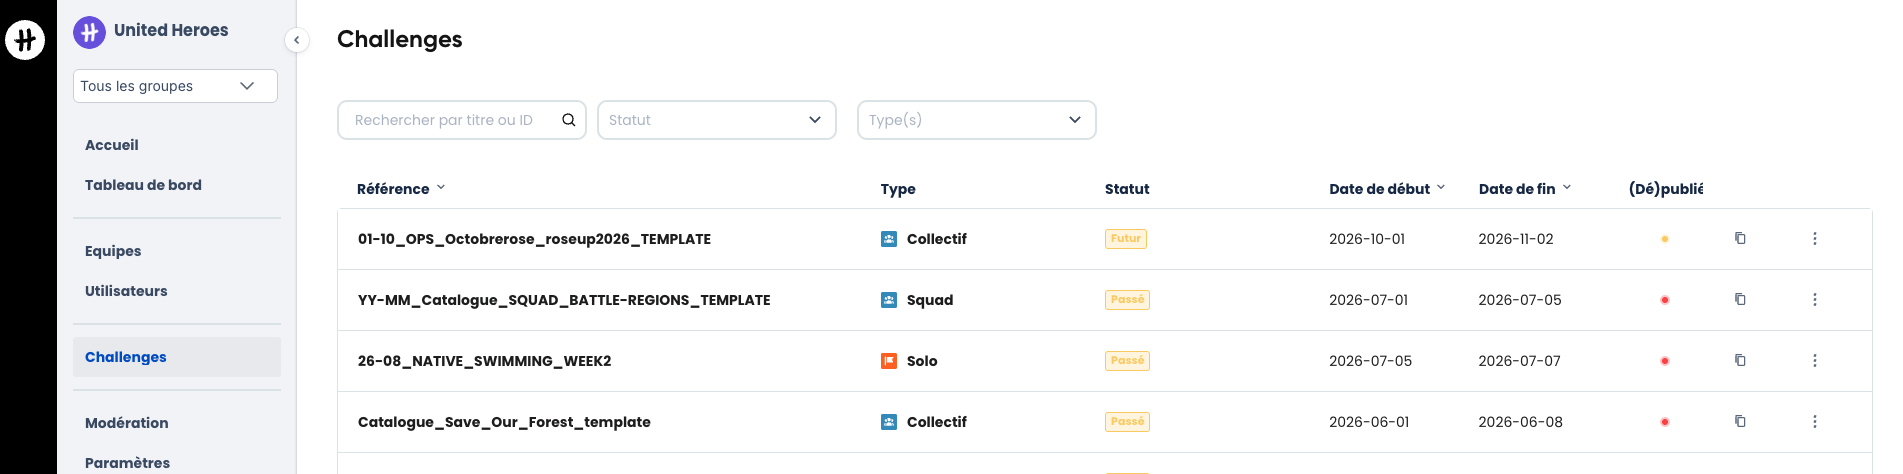Toggle published status dot for Save_Our_Forest template
The width and height of the screenshot is (1903, 474).
coord(1665,422)
